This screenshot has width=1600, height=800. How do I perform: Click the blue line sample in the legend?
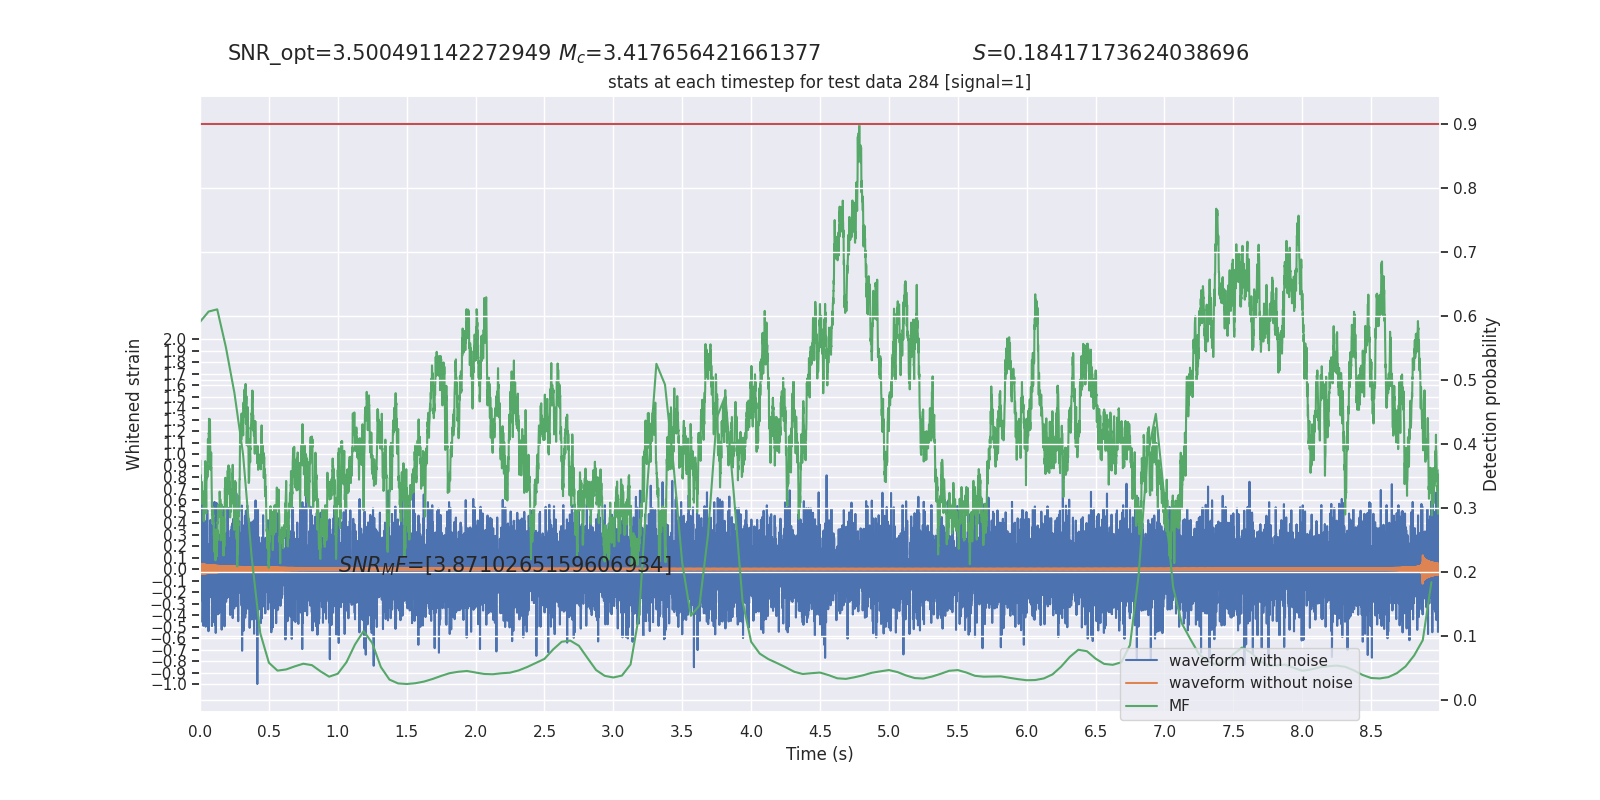[x=1141, y=661]
